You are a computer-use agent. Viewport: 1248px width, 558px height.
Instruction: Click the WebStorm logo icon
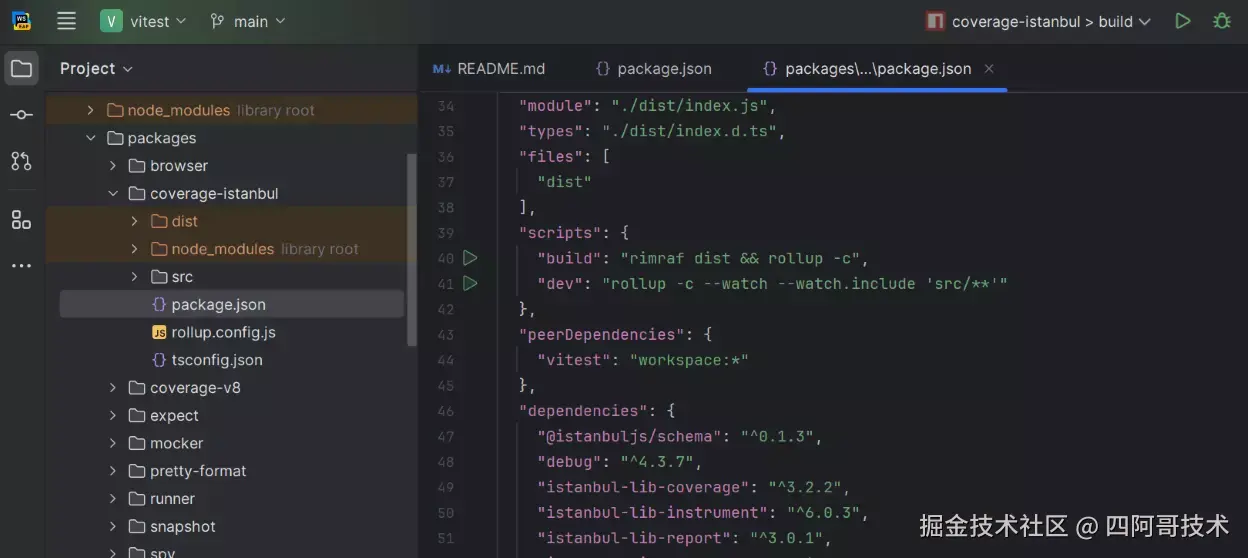pos(22,21)
